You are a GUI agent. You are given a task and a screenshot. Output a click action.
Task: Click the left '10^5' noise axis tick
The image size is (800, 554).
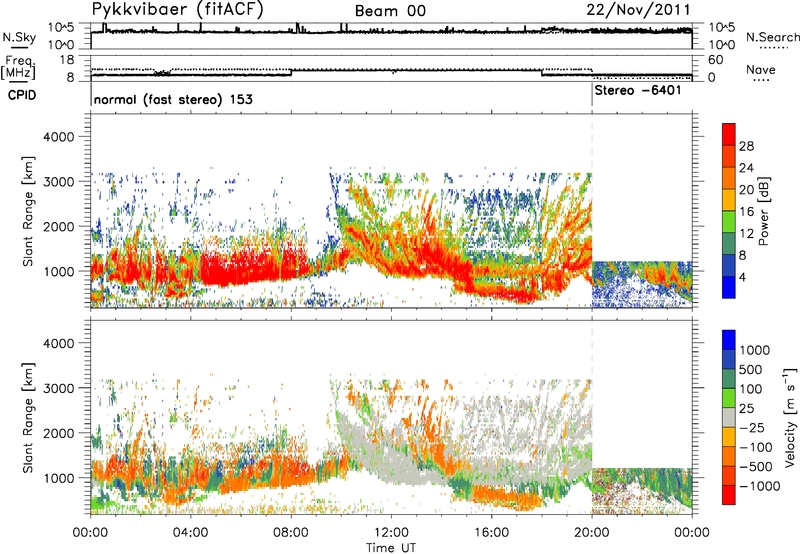click(61, 27)
